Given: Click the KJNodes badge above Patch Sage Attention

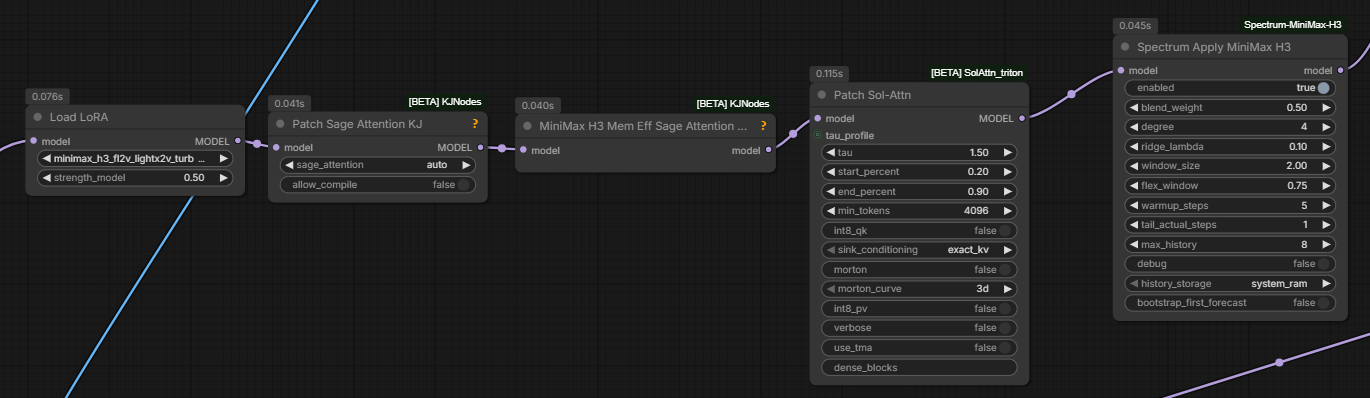Looking at the screenshot, I should (x=445, y=103).
